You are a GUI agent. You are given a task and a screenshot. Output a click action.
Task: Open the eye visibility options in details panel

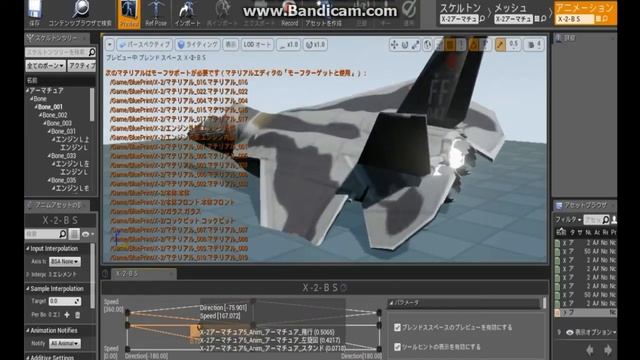click(87, 234)
